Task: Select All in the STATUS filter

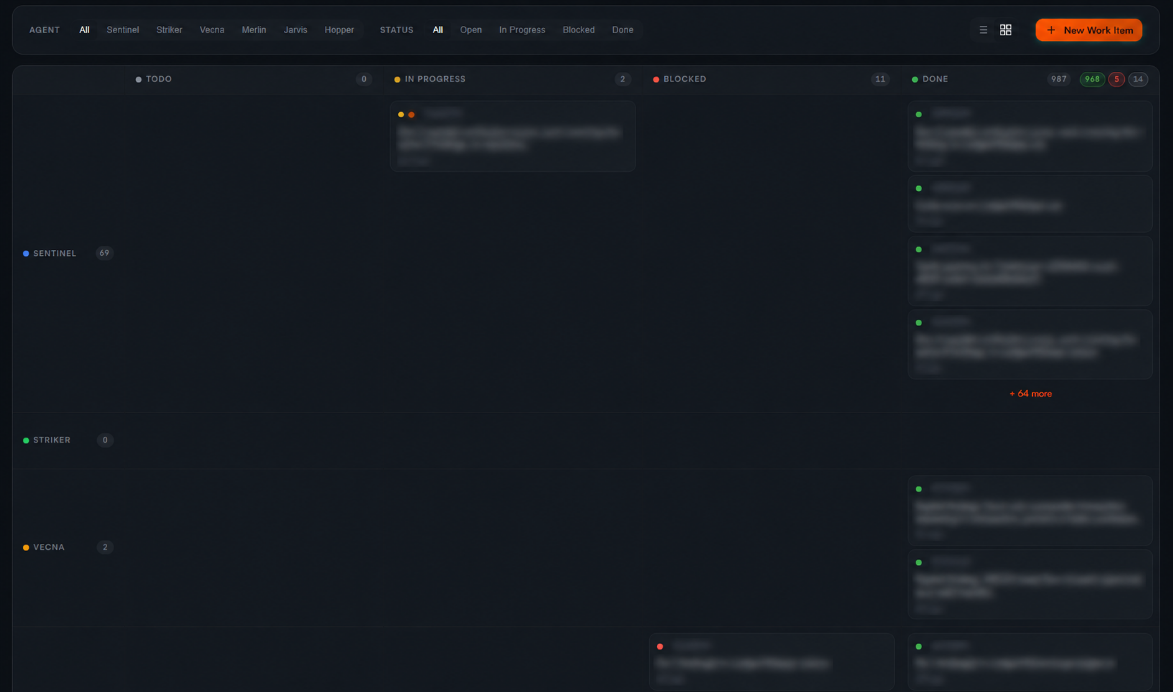Action: click(x=438, y=30)
